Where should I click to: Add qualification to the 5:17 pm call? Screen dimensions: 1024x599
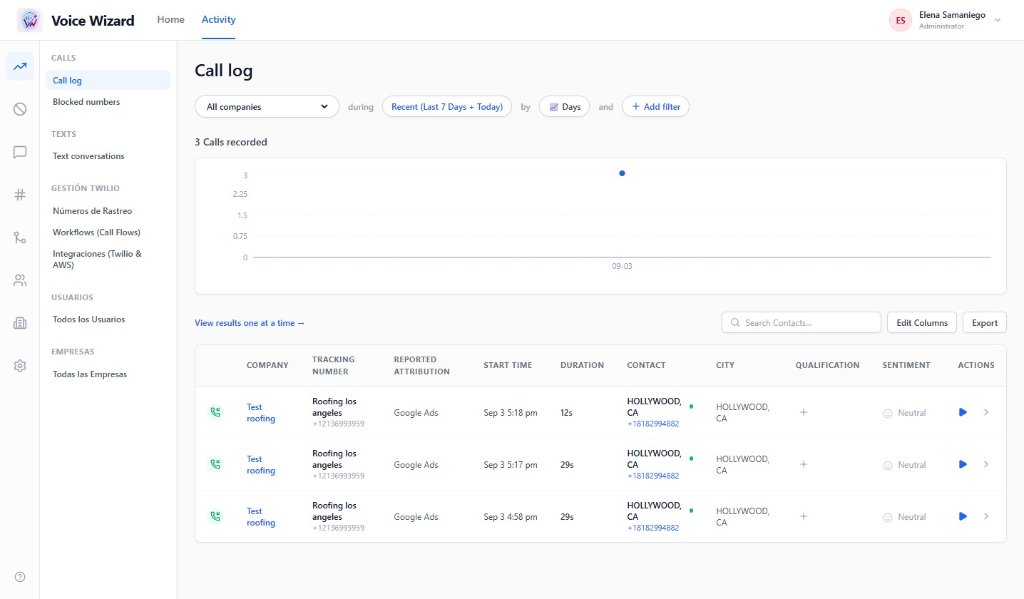click(803, 464)
